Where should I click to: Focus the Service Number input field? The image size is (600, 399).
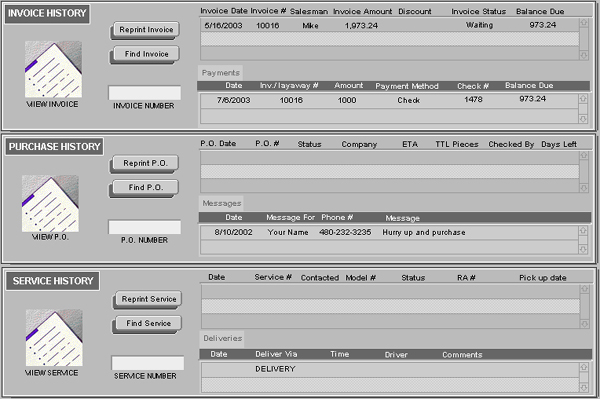click(x=148, y=363)
